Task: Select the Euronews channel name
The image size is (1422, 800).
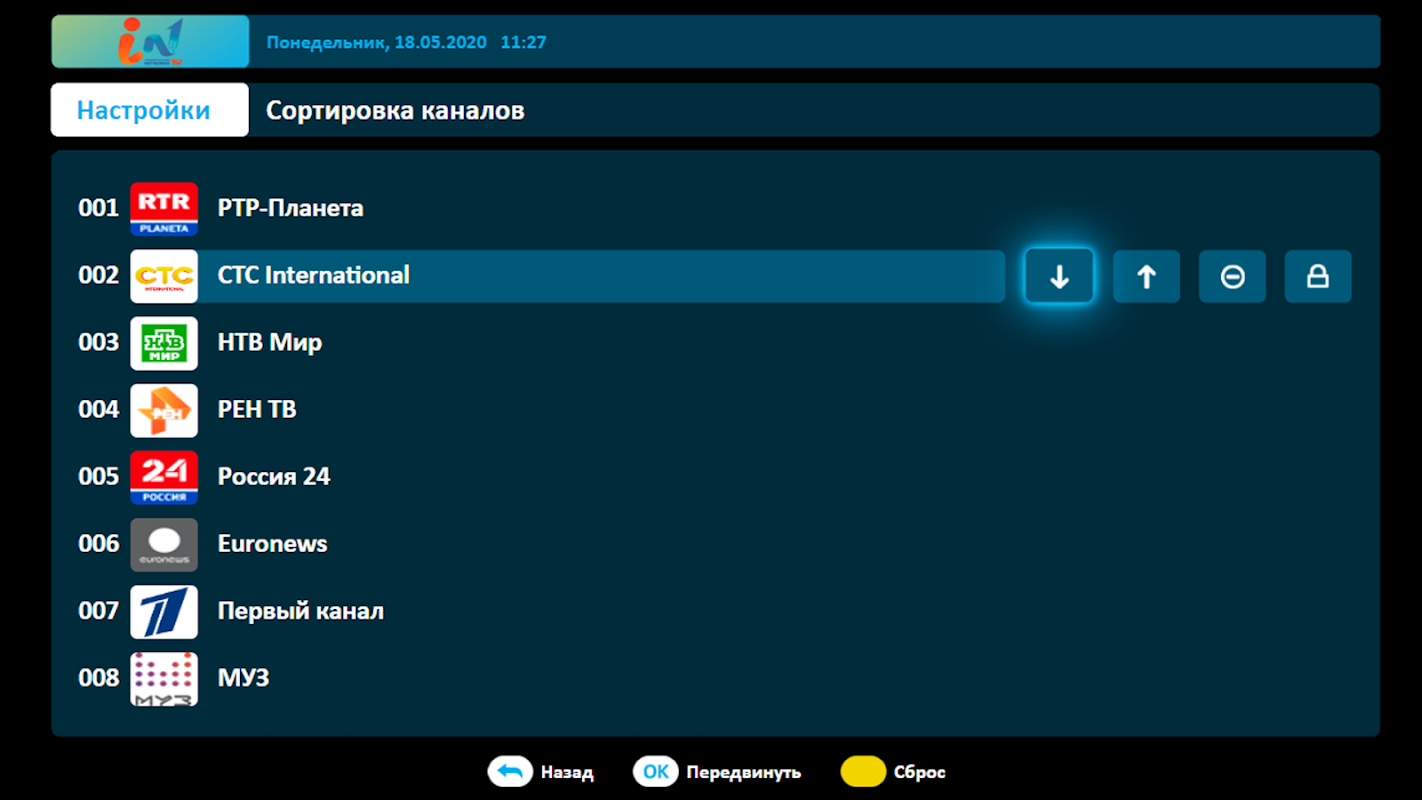Action: click(x=273, y=544)
